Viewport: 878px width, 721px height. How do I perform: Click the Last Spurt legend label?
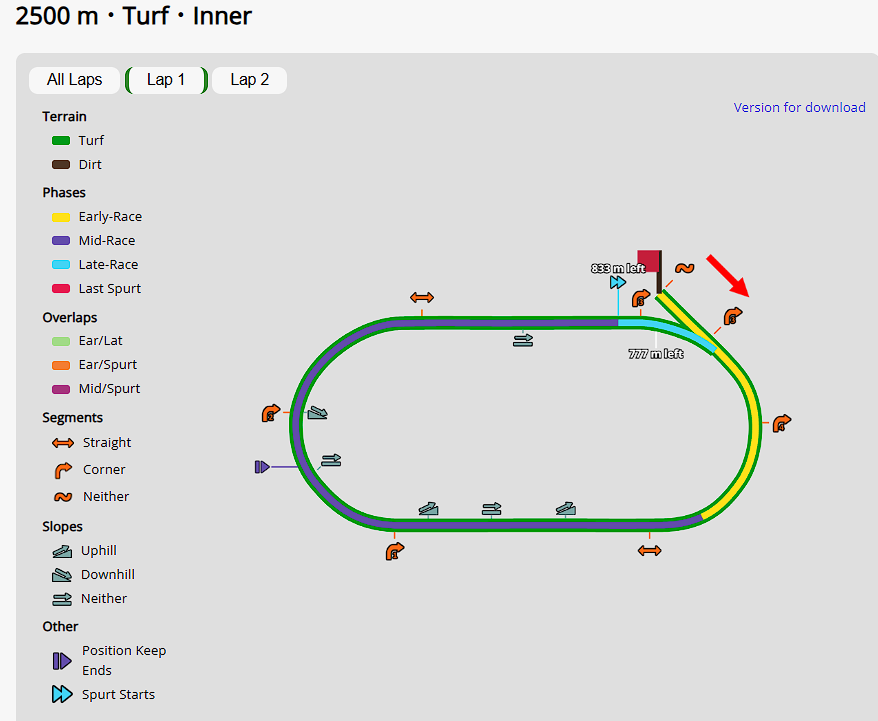coord(110,289)
